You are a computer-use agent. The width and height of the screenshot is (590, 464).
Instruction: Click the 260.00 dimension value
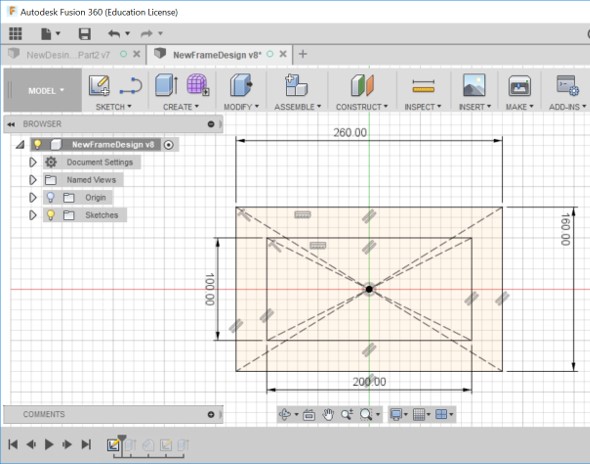point(350,132)
